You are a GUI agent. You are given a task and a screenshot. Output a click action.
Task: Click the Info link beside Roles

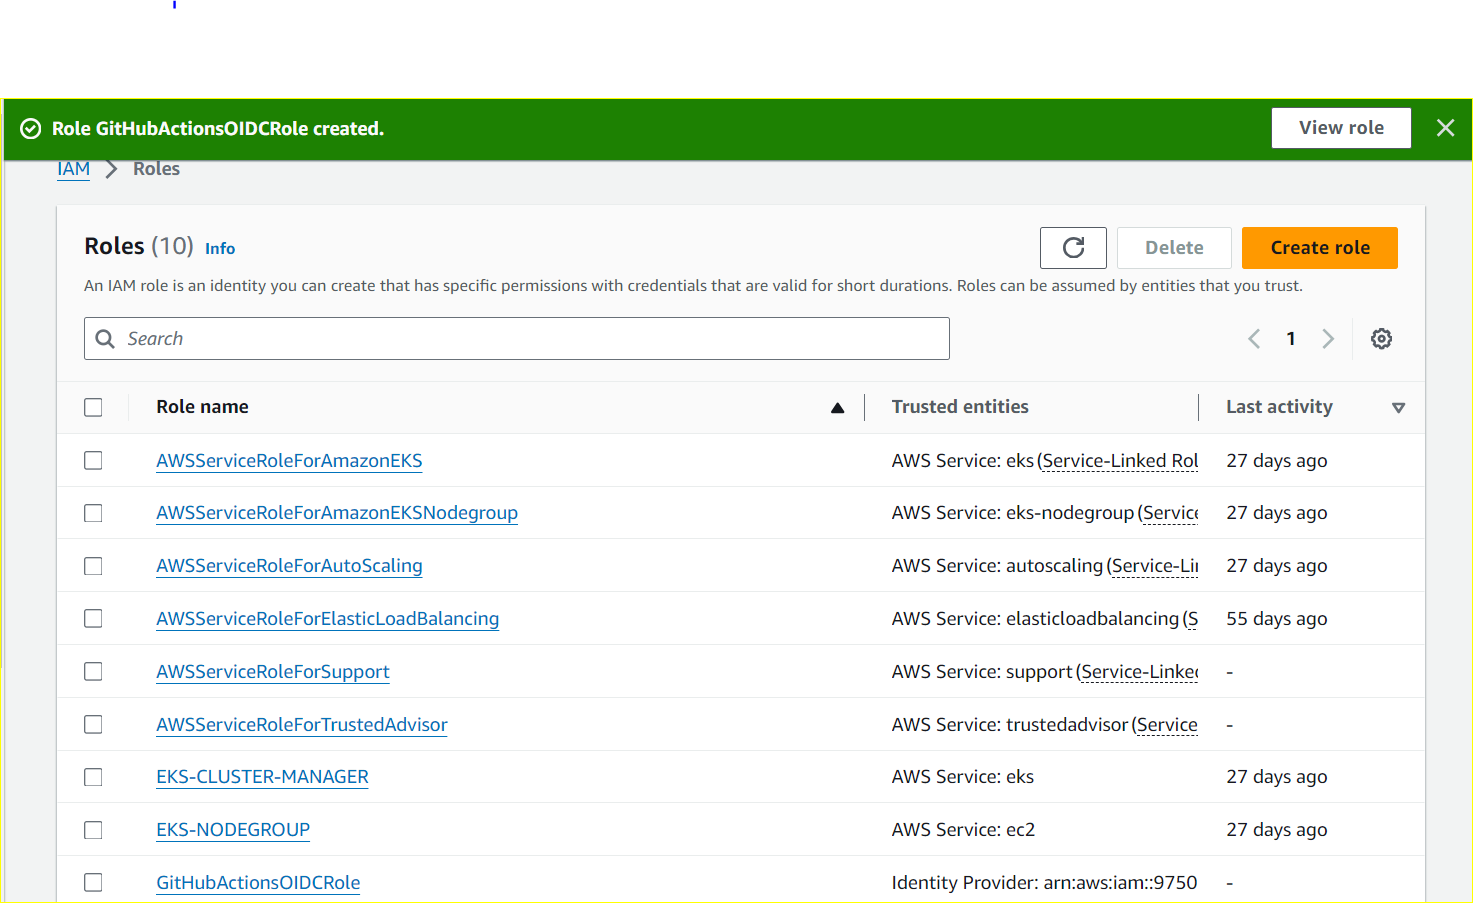pyautogui.click(x=220, y=249)
